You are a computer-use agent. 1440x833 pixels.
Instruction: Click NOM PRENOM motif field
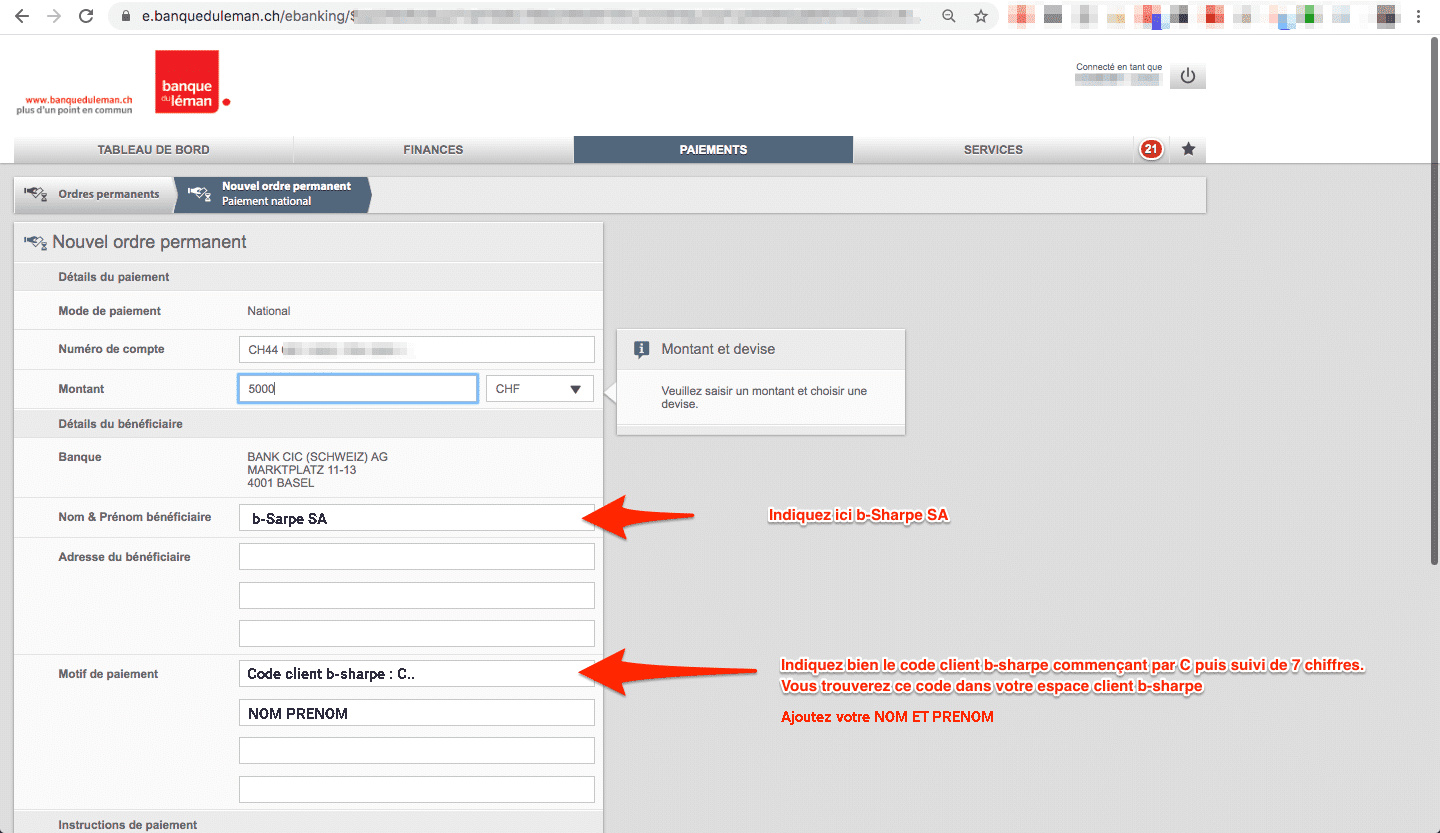[416, 712]
